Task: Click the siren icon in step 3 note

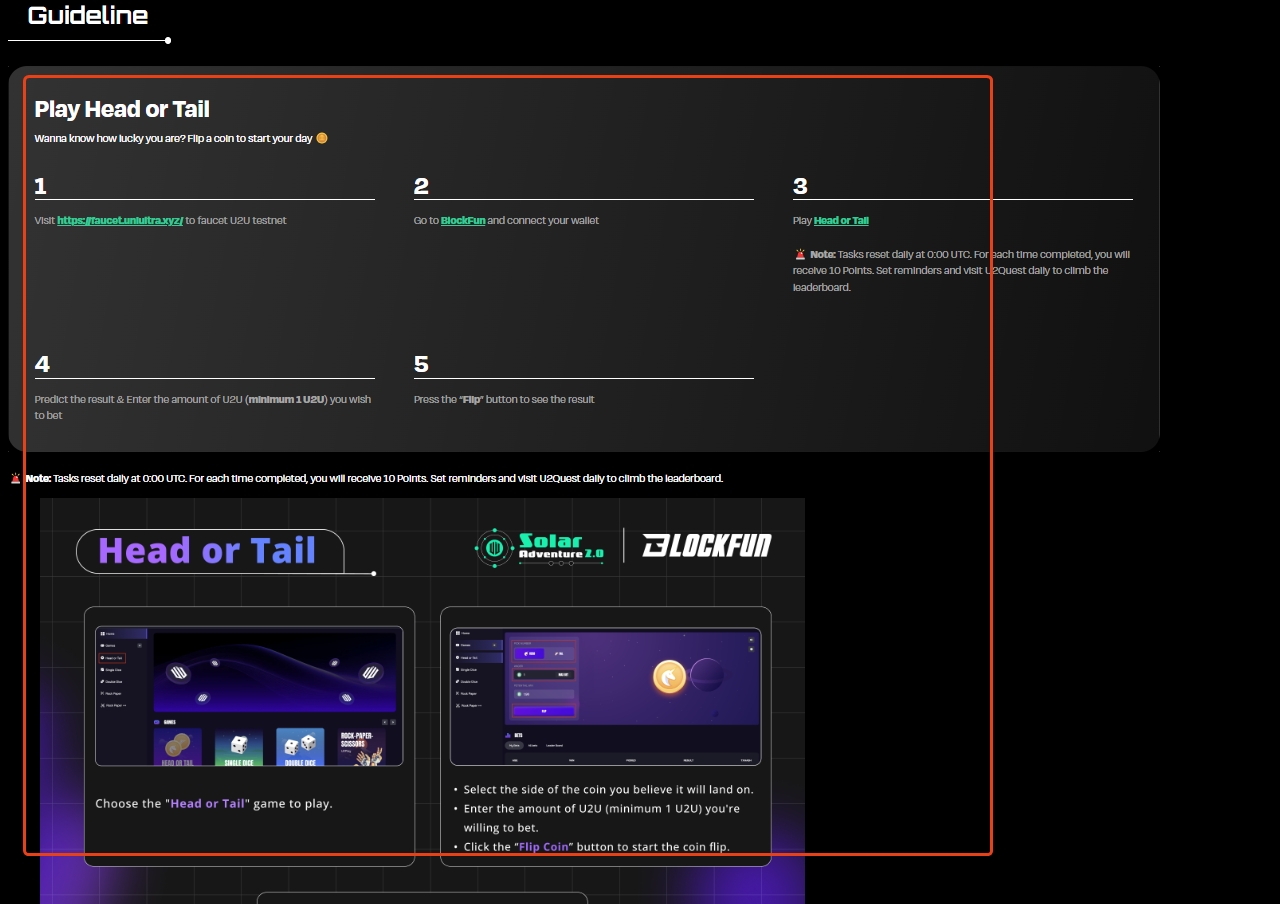Action: click(x=800, y=254)
